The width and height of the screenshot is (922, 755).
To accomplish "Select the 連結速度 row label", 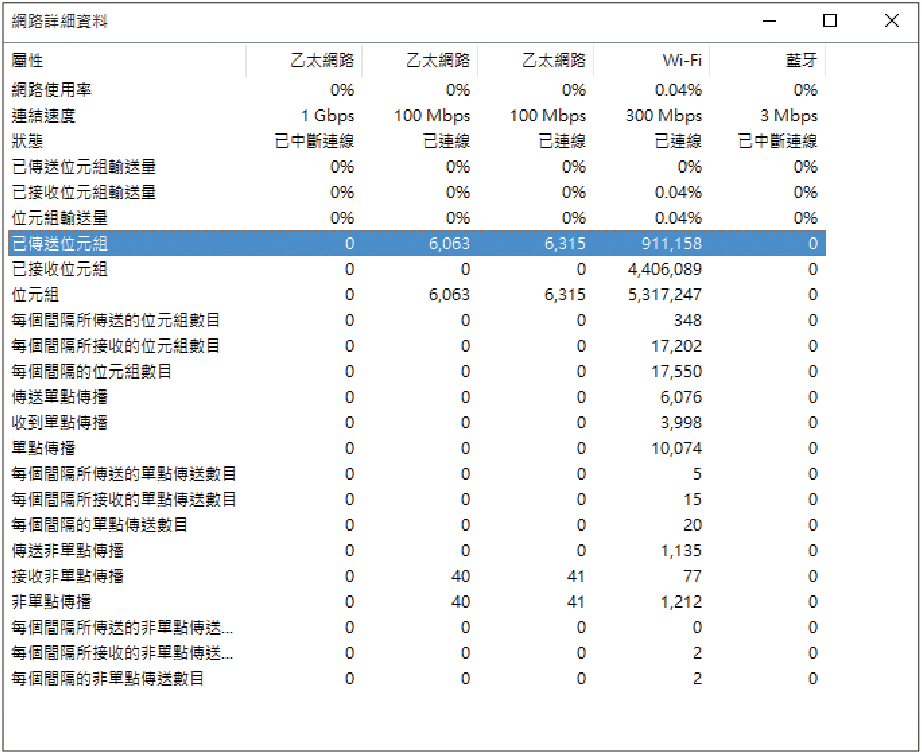I will [x=44, y=115].
